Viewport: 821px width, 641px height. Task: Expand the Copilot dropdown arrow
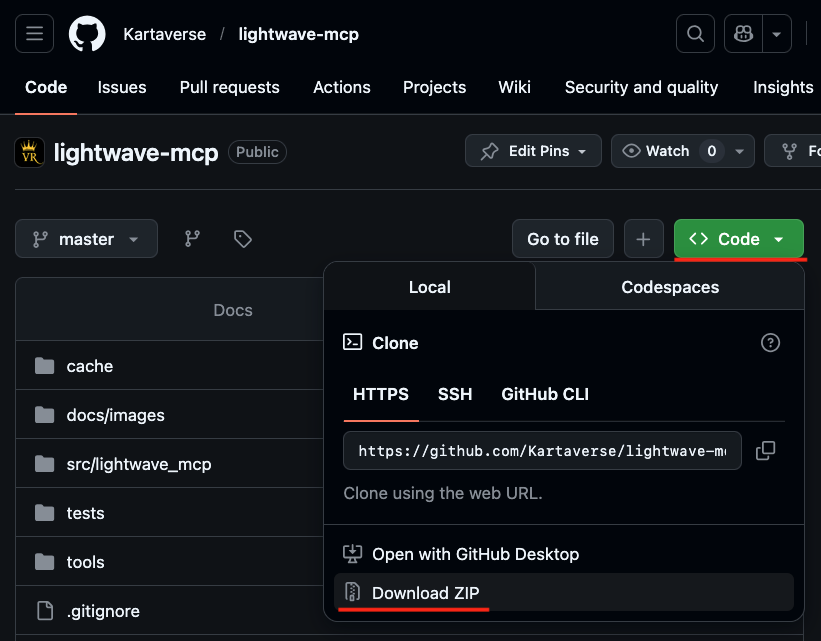(777, 34)
